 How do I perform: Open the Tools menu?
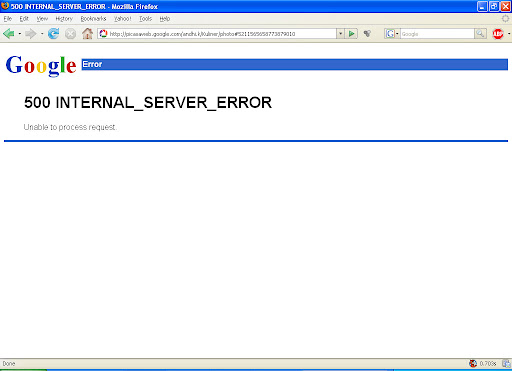click(x=145, y=19)
